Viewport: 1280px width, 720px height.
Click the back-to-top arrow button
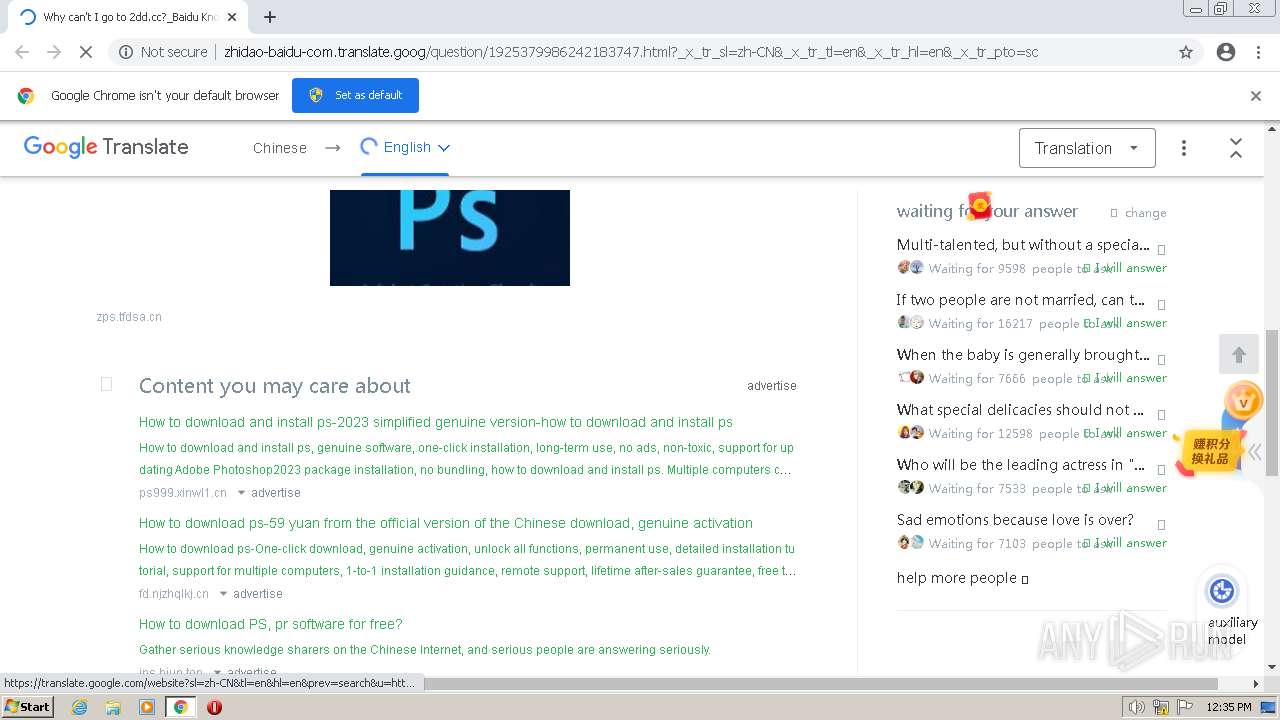tap(1239, 355)
